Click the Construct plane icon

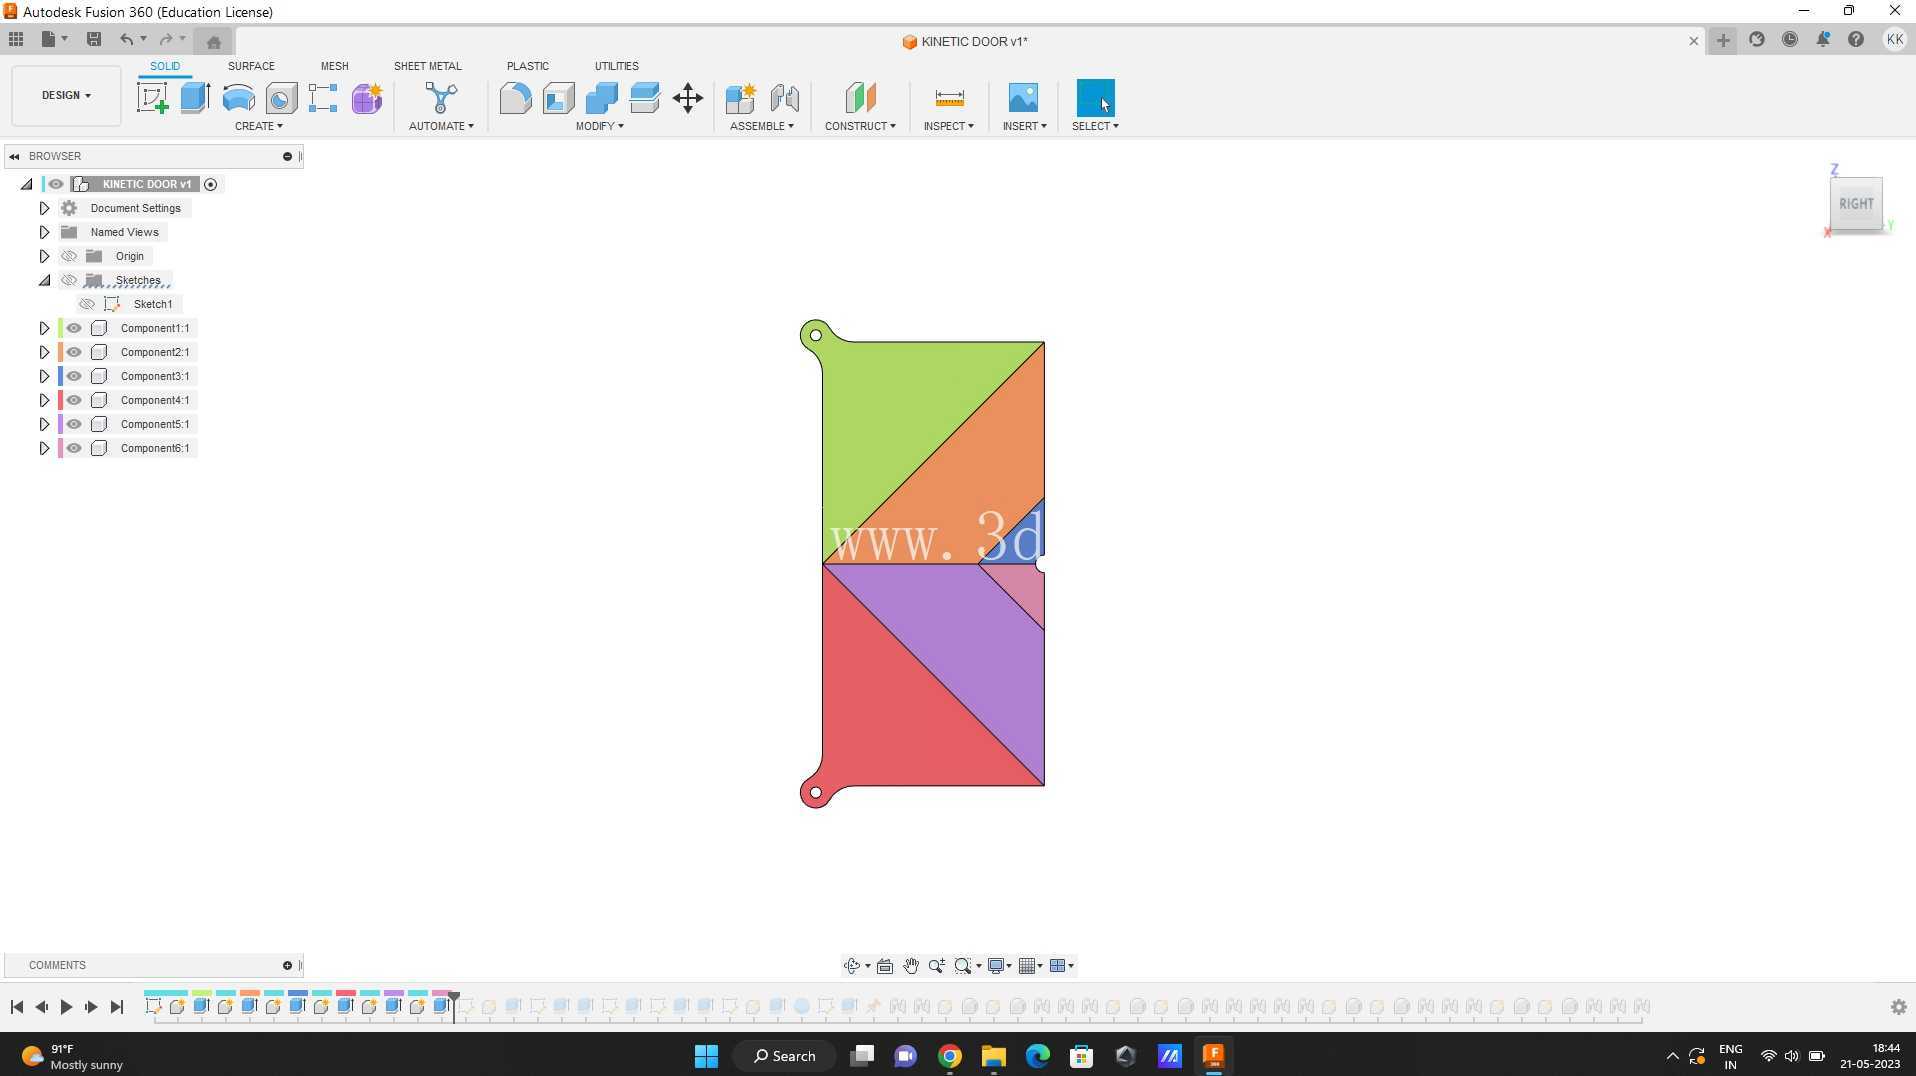tap(860, 98)
